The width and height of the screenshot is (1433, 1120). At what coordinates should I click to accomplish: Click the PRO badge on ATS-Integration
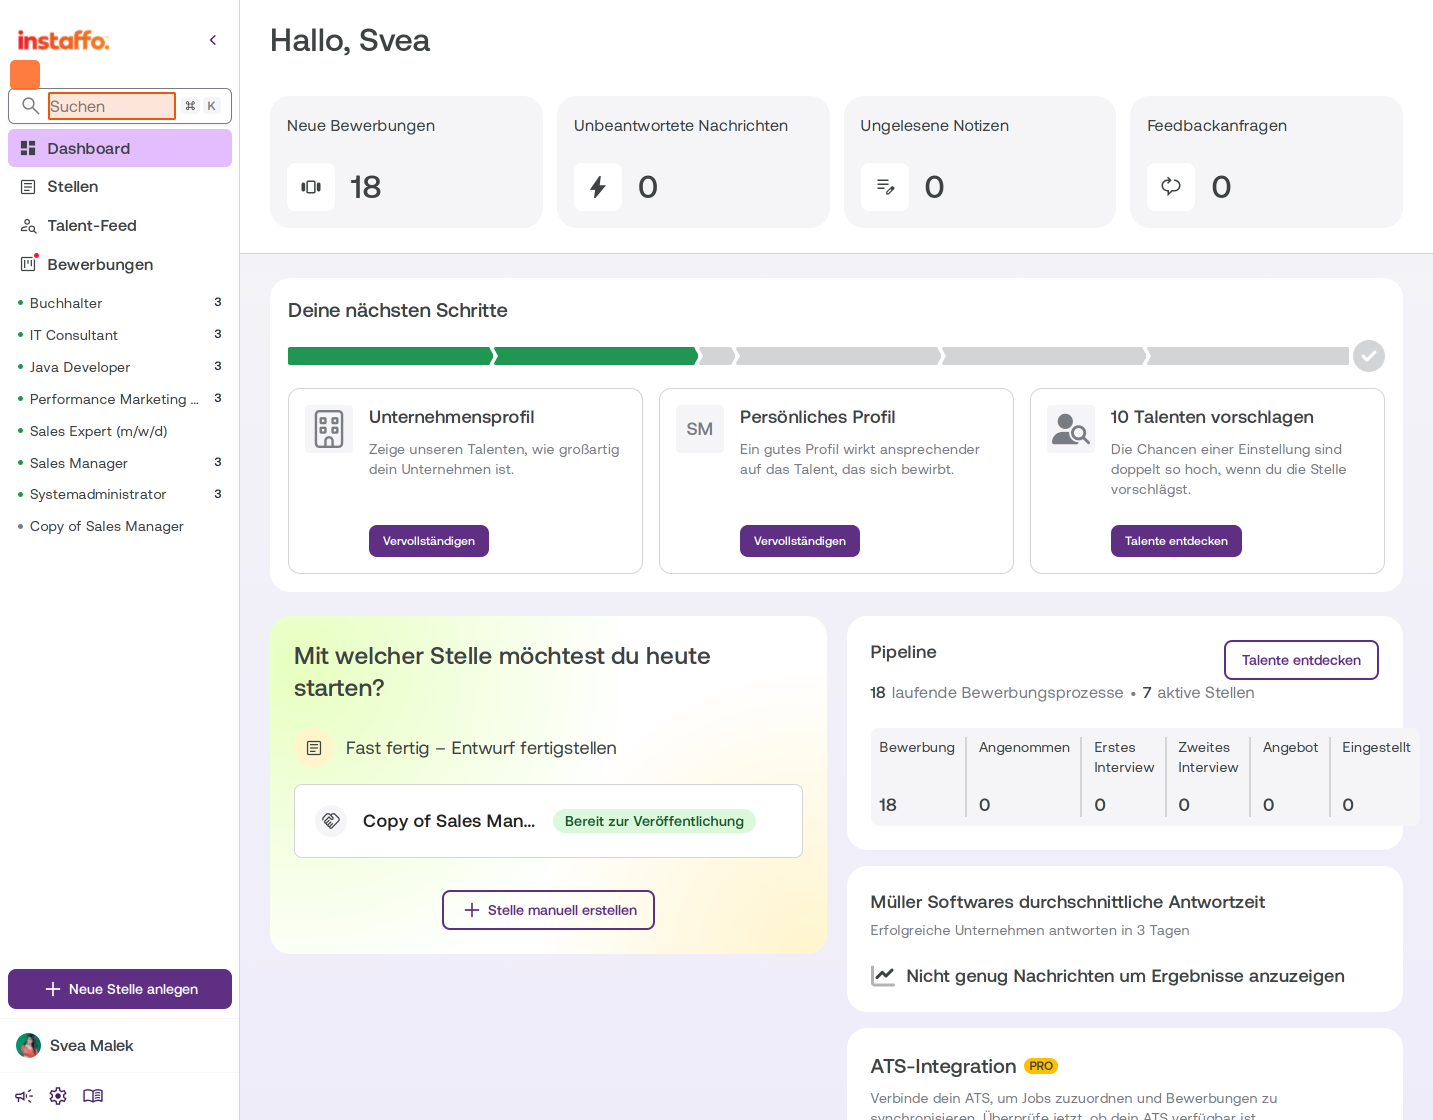click(x=1041, y=1066)
